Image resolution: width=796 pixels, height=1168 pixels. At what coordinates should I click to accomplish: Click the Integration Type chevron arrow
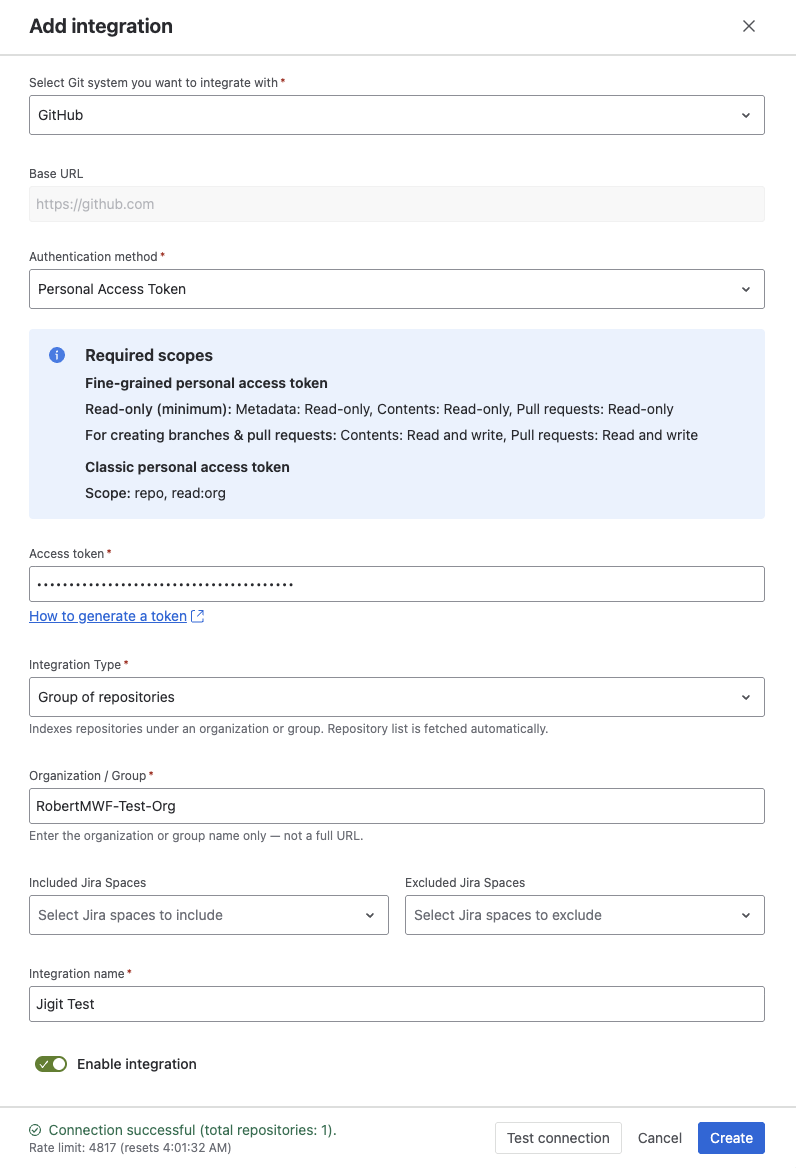(x=745, y=697)
